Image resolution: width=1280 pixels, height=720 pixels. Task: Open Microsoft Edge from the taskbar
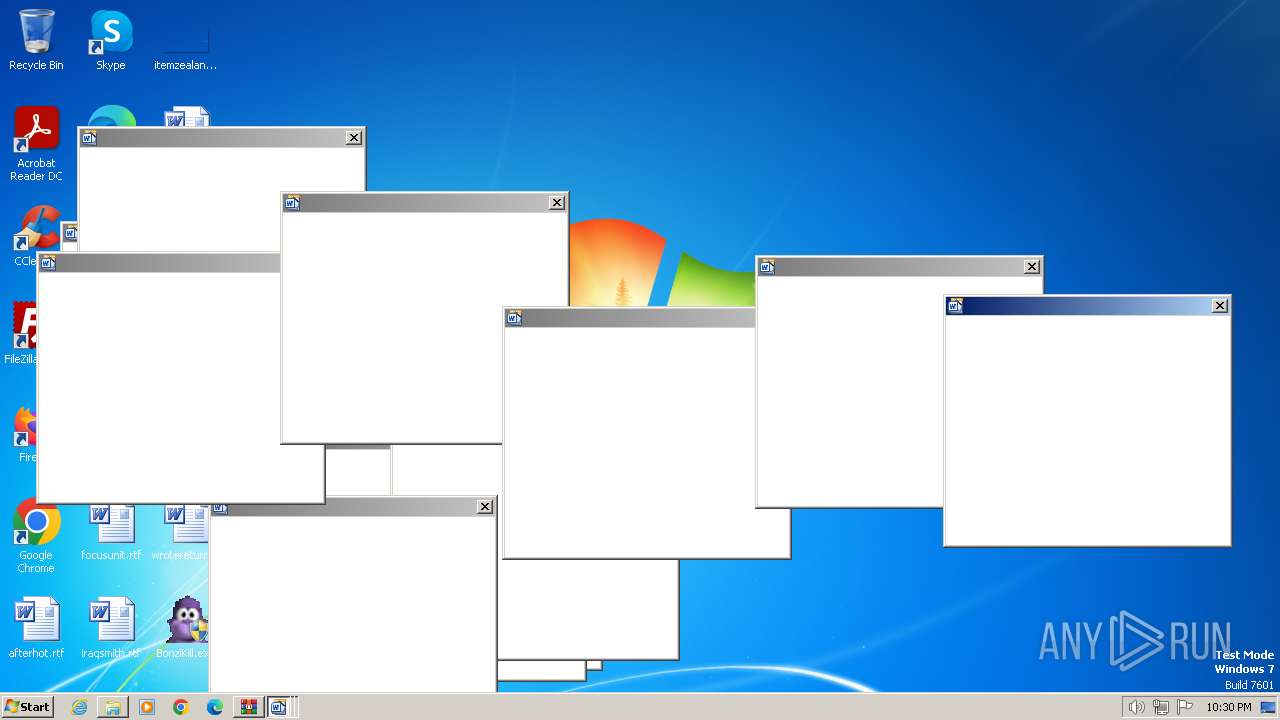point(215,707)
